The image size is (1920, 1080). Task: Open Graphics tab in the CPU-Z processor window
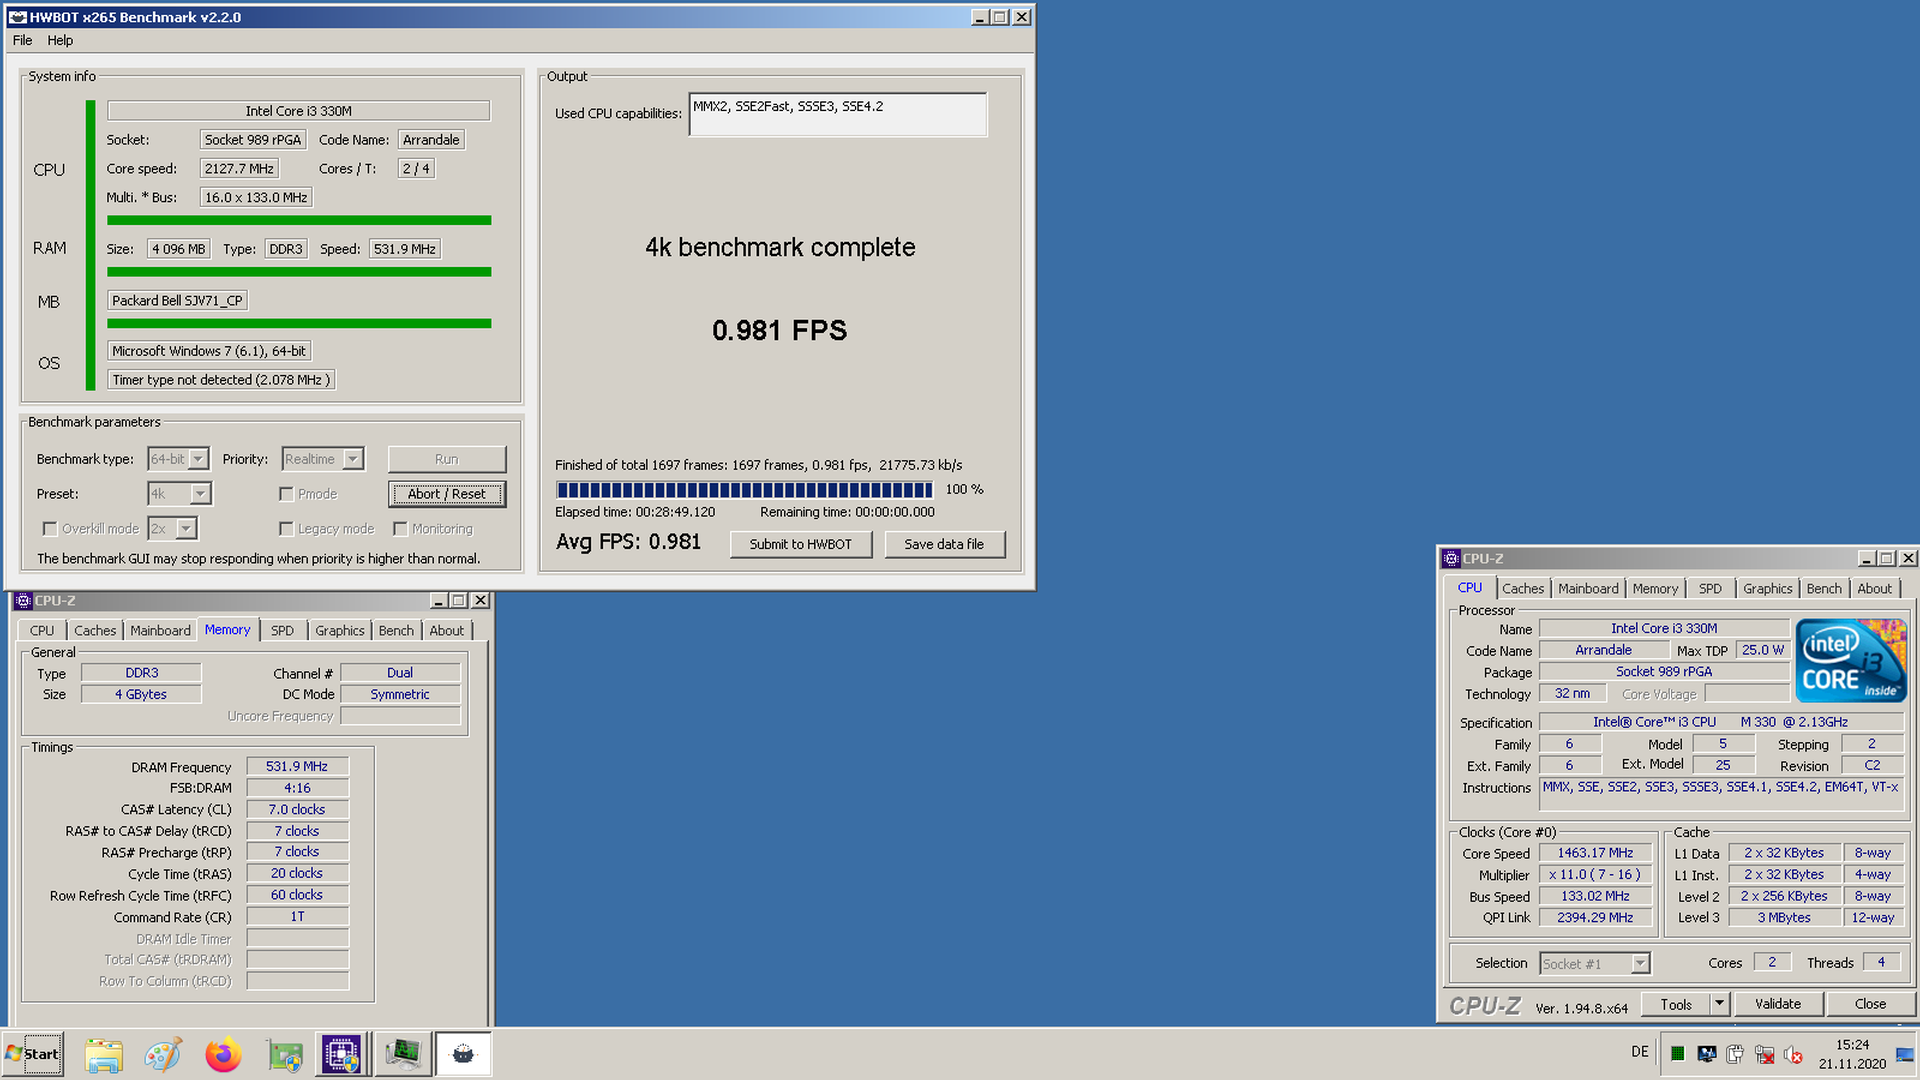(1767, 589)
